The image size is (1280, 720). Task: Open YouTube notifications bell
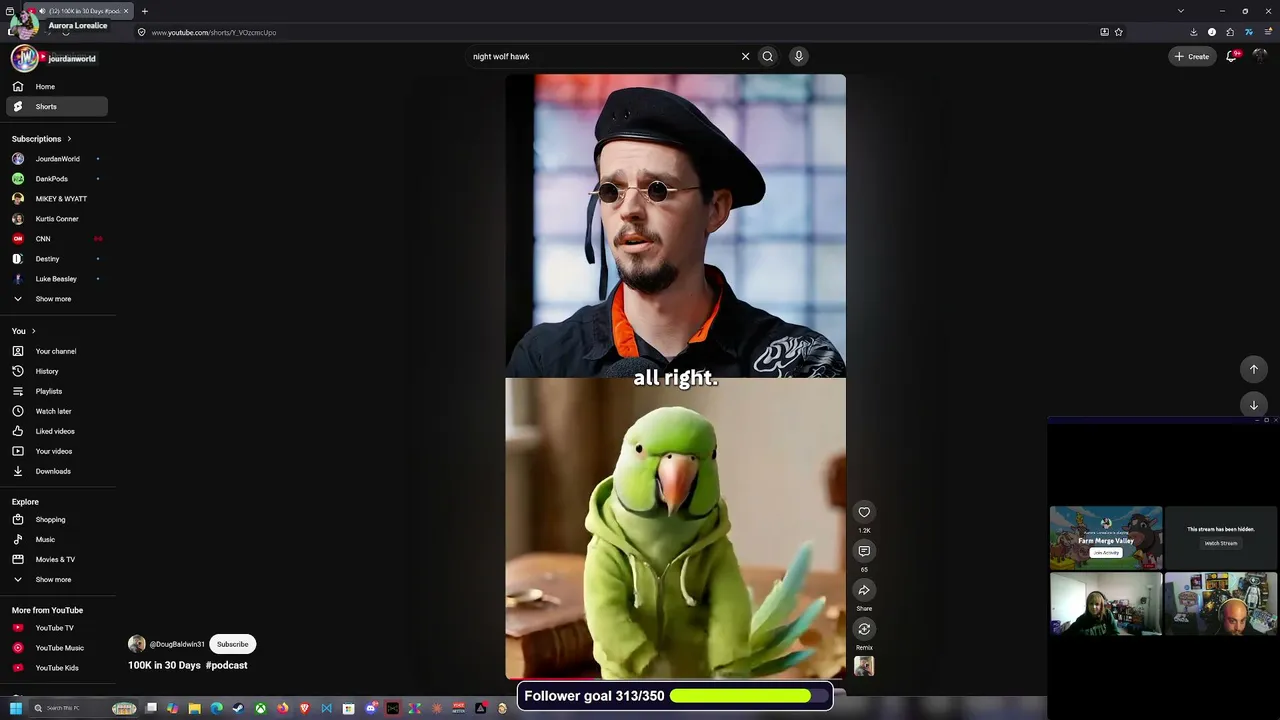[x=1231, y=57]
